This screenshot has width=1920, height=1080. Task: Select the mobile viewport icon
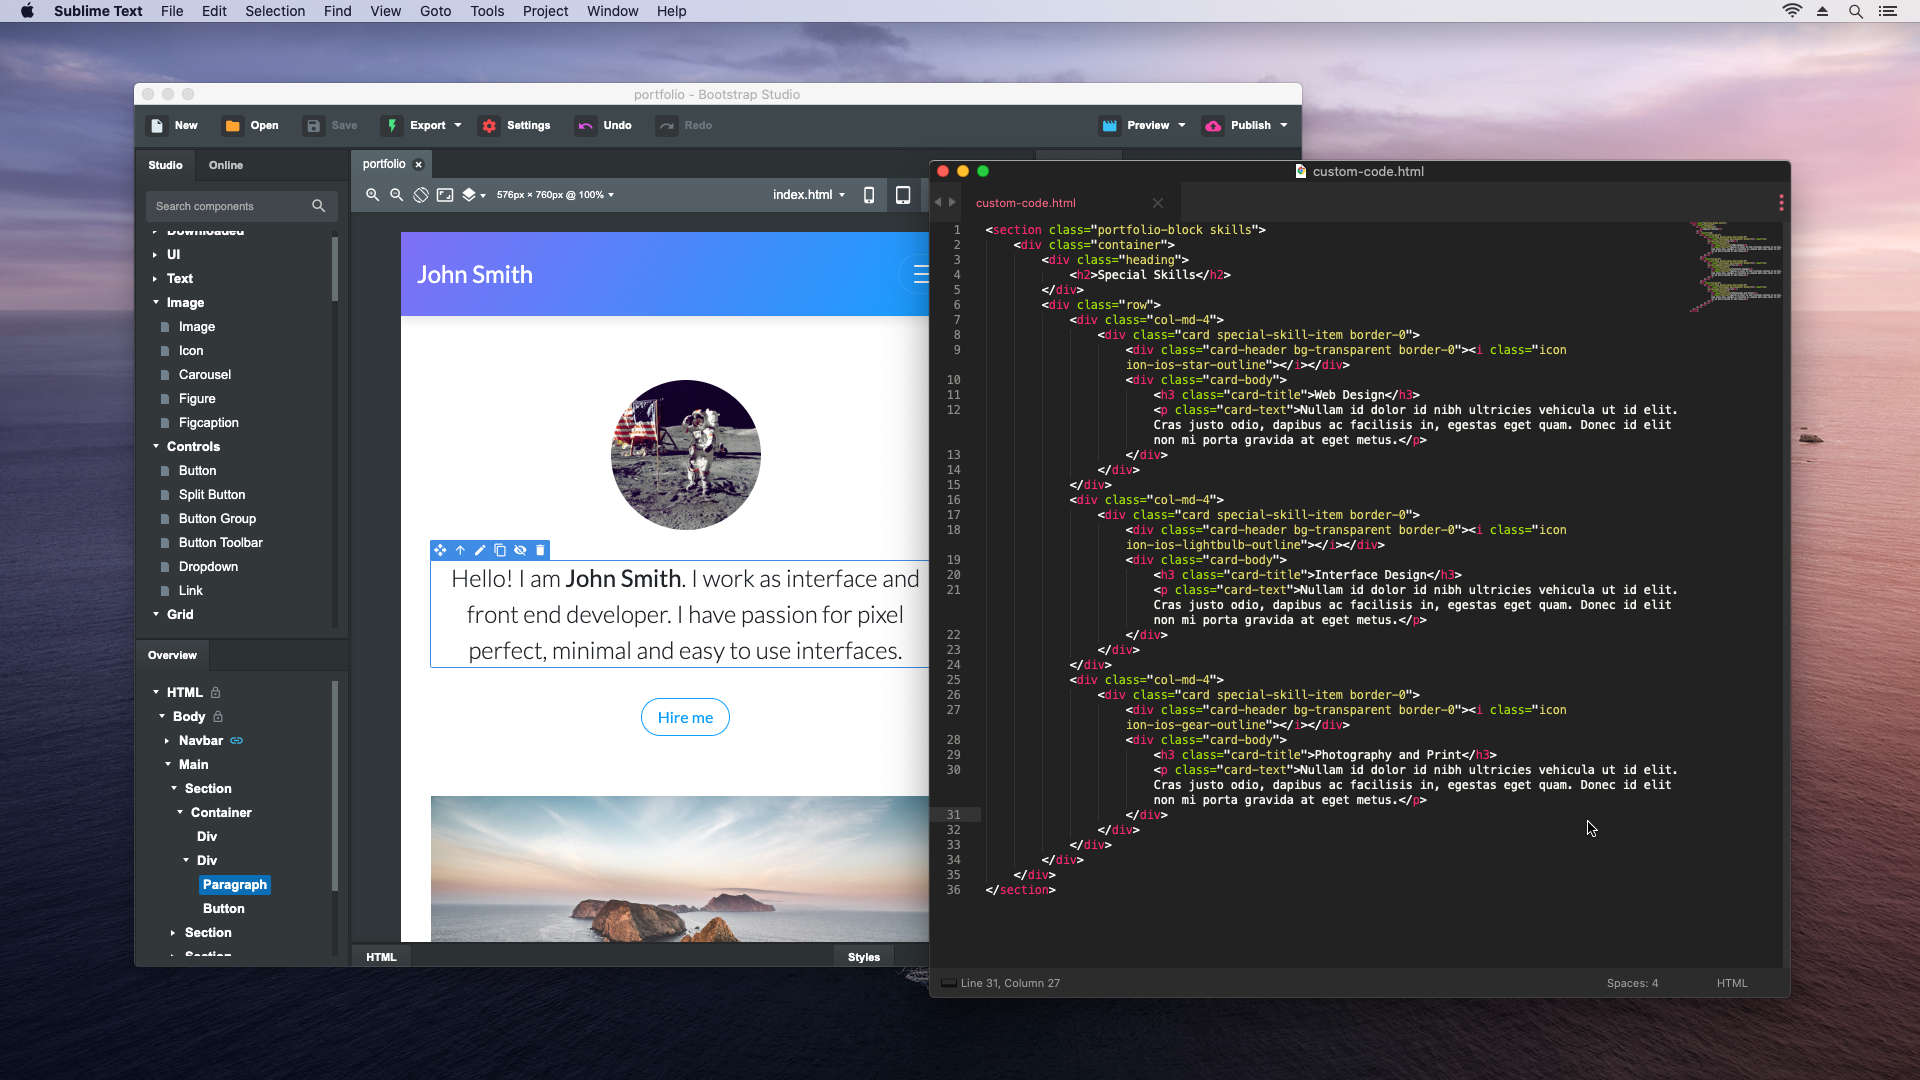(868, 194)
